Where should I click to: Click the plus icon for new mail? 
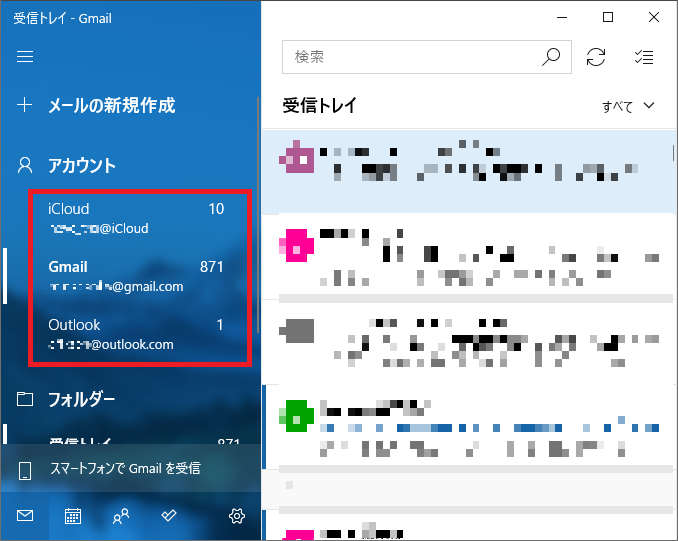click(x=25, y=105)
